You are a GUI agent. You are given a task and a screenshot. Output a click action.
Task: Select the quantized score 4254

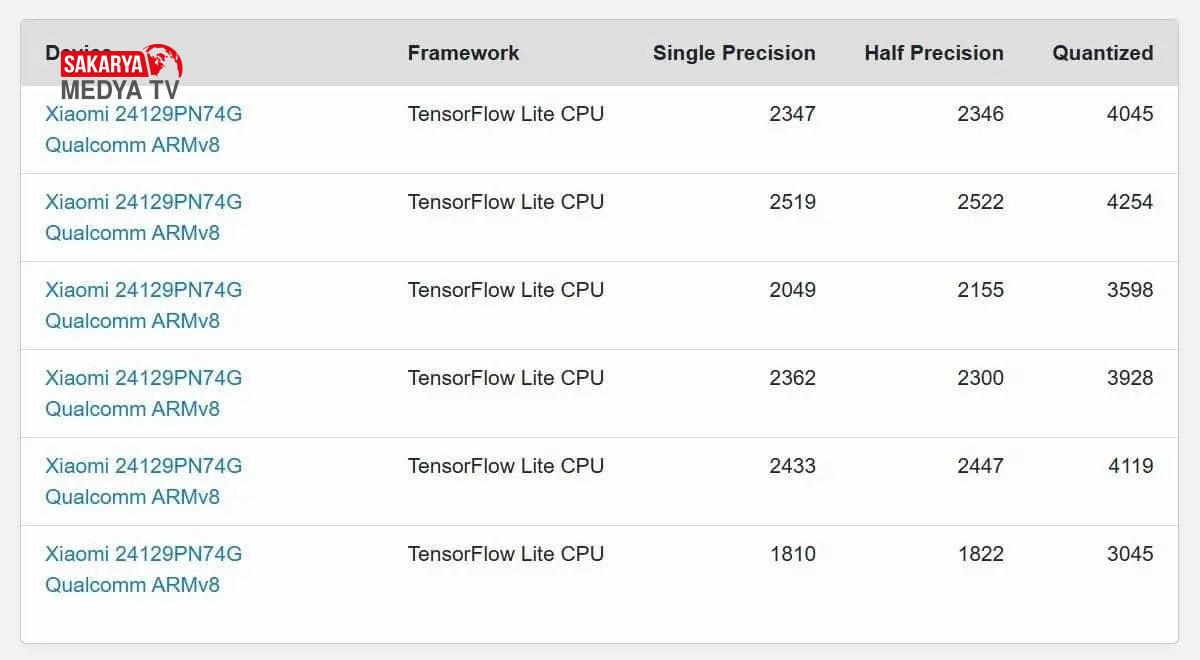pos(1129,202)
